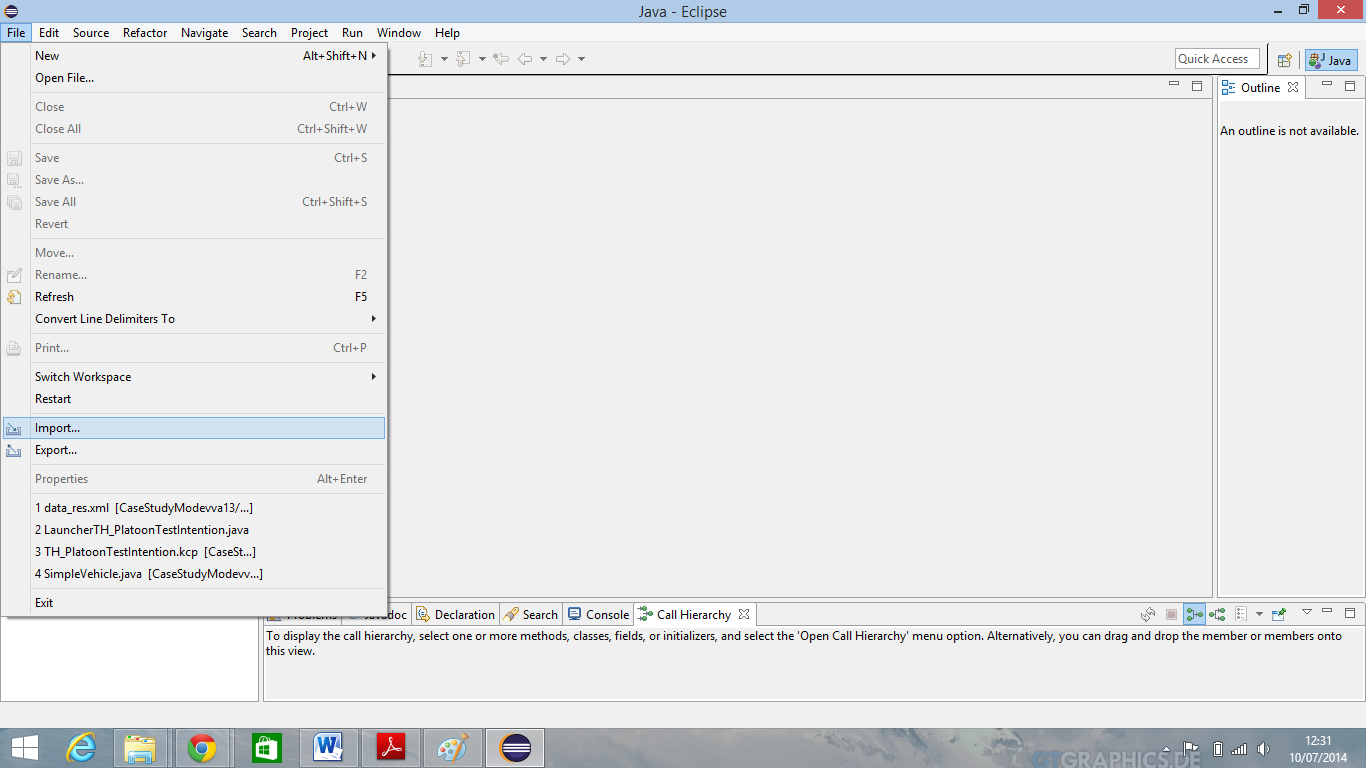This screenshot has width=1366, height=768.
Task: Toggle Show Caller Hierarchy in Call Hierarchy view
Action: click(x=1194, y=614)
